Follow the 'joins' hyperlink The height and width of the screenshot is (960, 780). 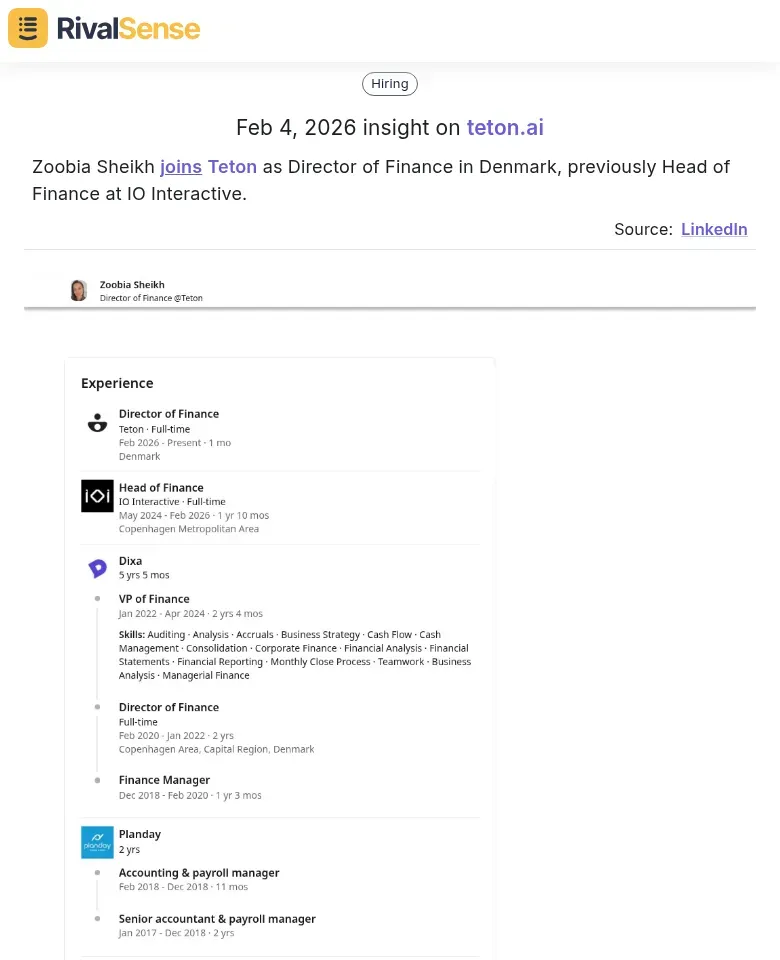pyautogui.click(x=180, y=167)
